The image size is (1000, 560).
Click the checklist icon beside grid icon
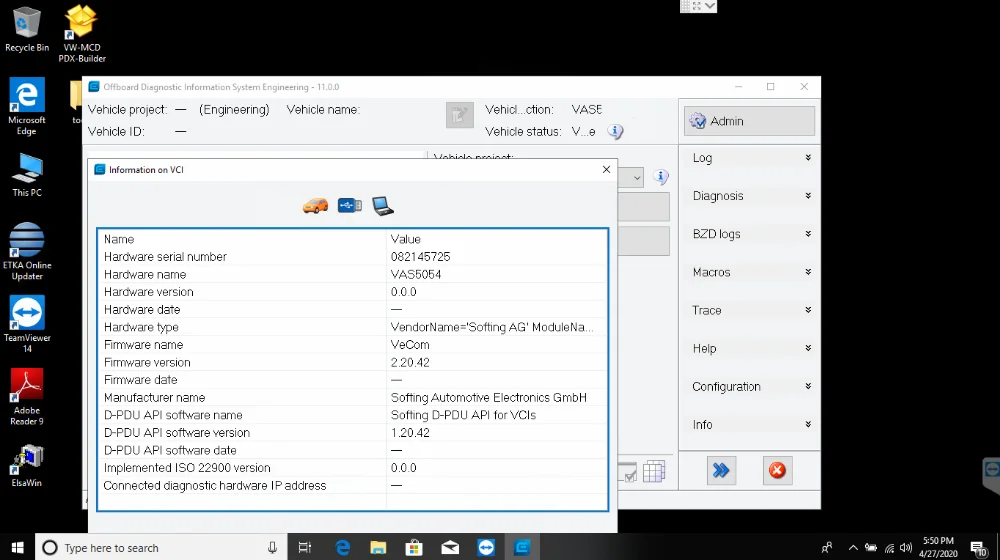click(x=628, y=473)
